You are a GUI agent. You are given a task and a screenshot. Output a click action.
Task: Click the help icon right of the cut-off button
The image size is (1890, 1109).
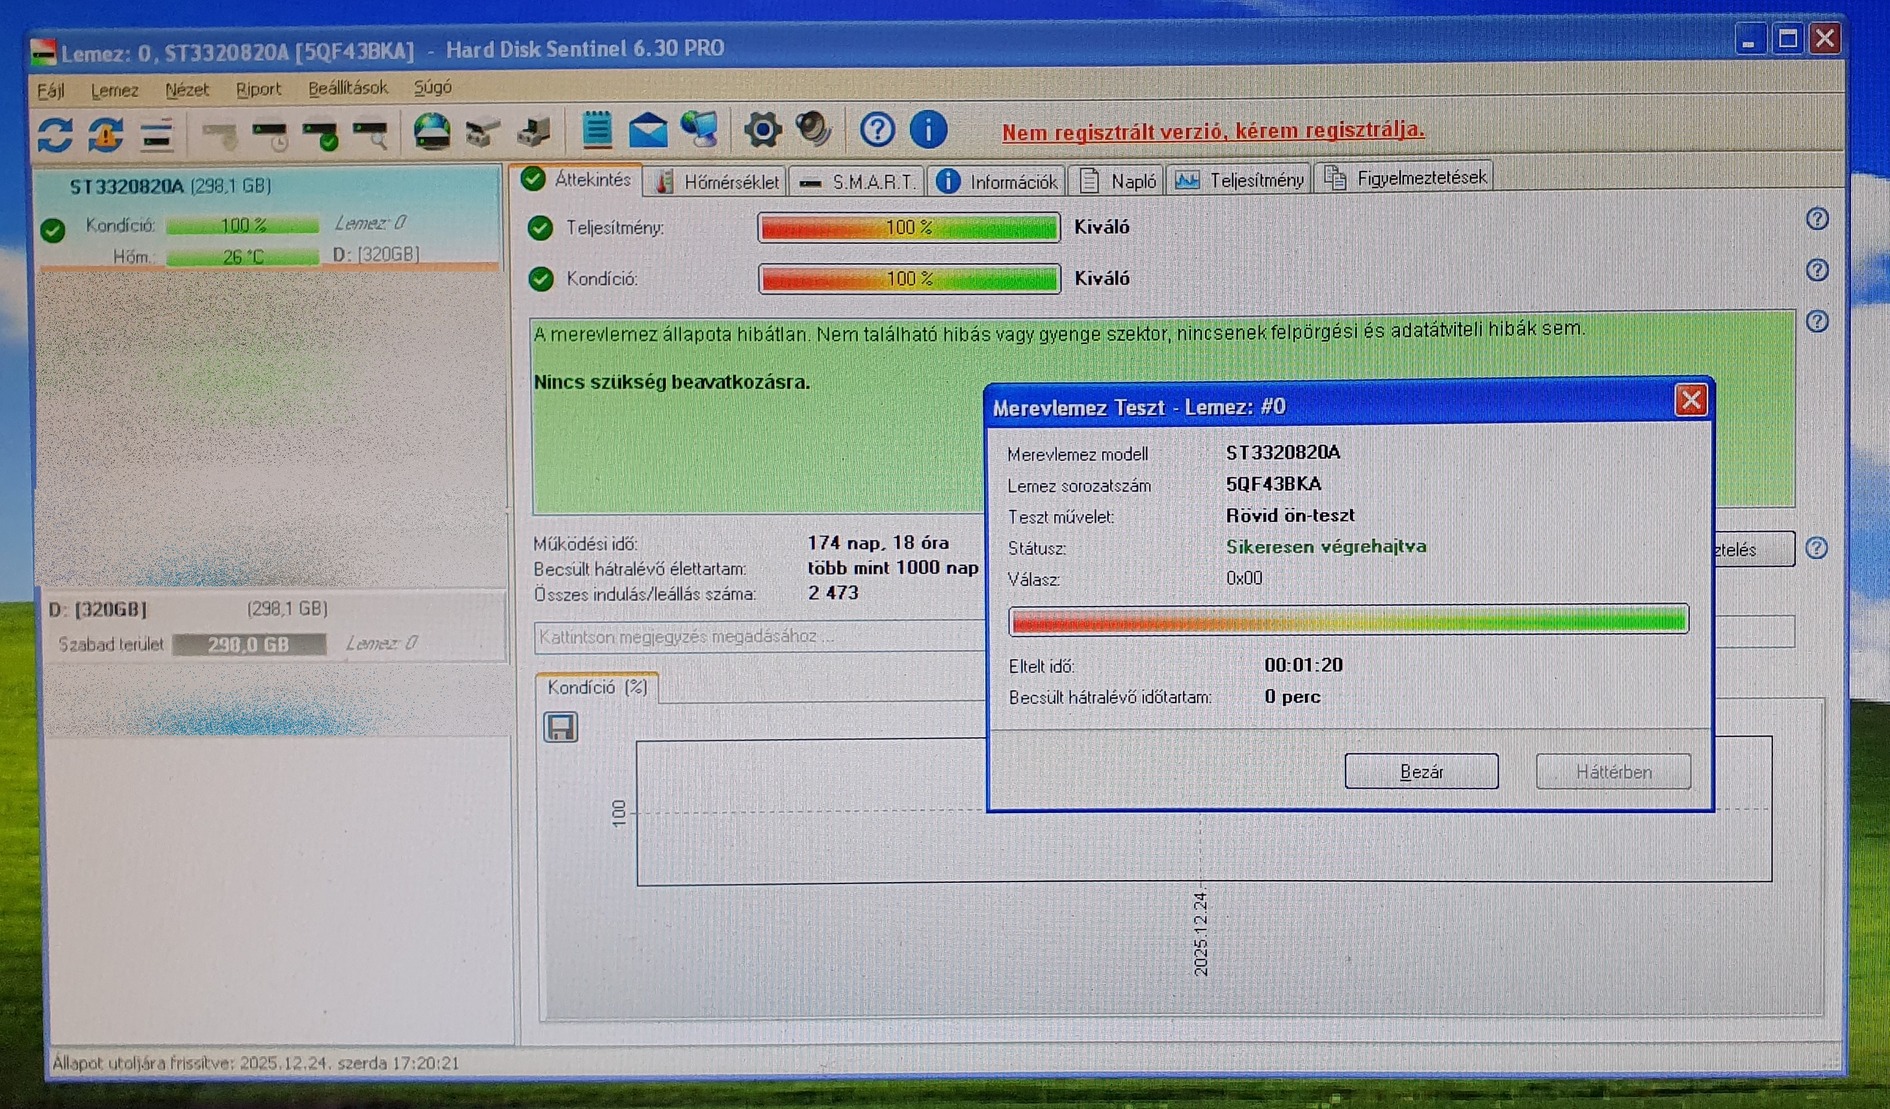tap(1816, 548)
